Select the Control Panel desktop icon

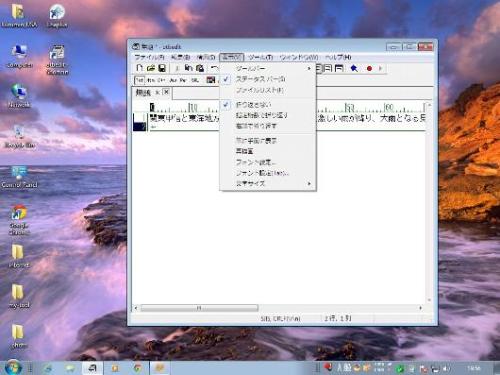tap(19, 176)
